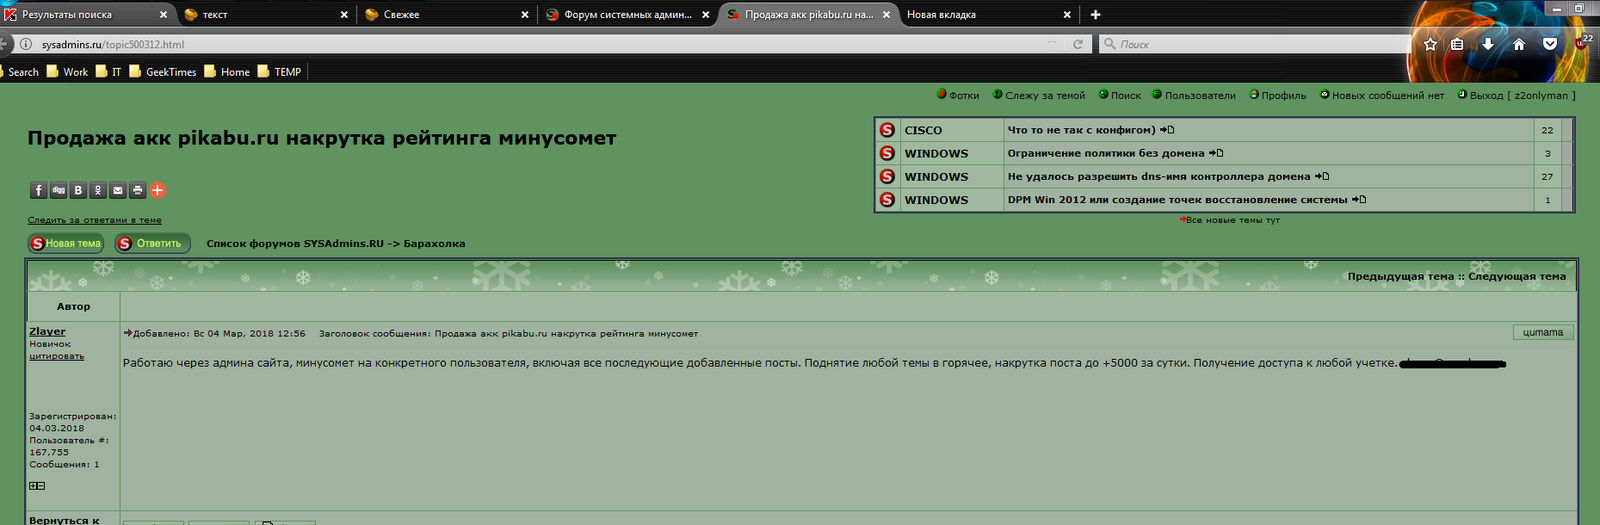Send topic by email icon
The image size is (1600, 525).
[x=118, y=190]
